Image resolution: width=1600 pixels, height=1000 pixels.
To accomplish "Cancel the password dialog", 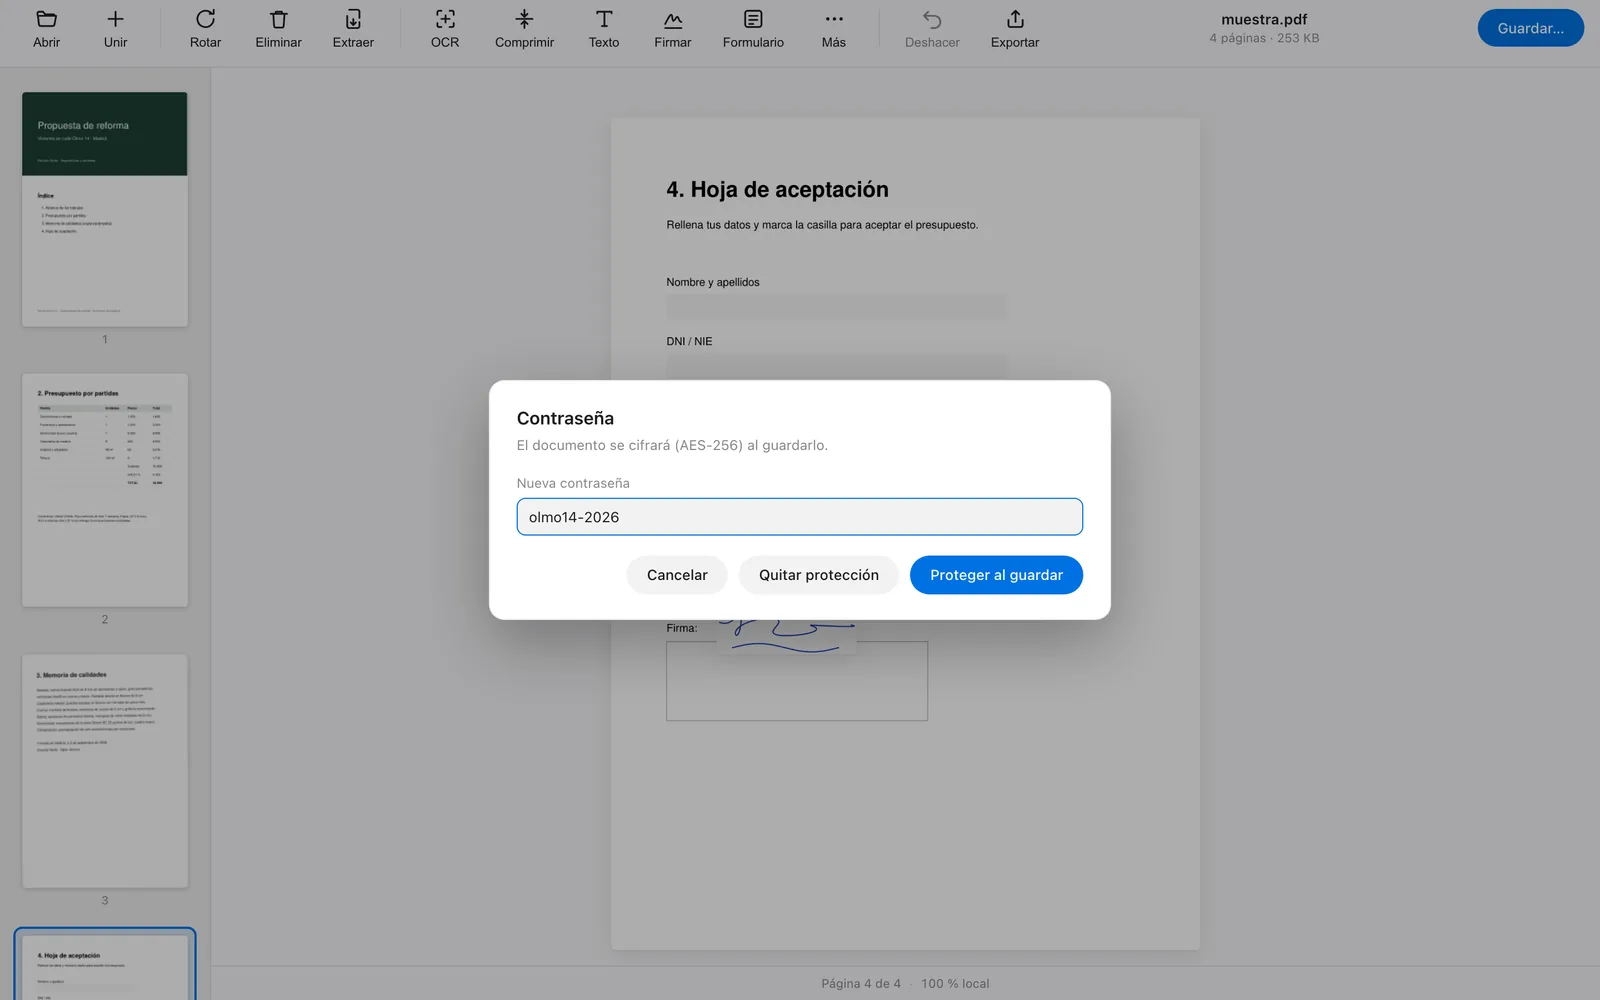I will point(677,575).
